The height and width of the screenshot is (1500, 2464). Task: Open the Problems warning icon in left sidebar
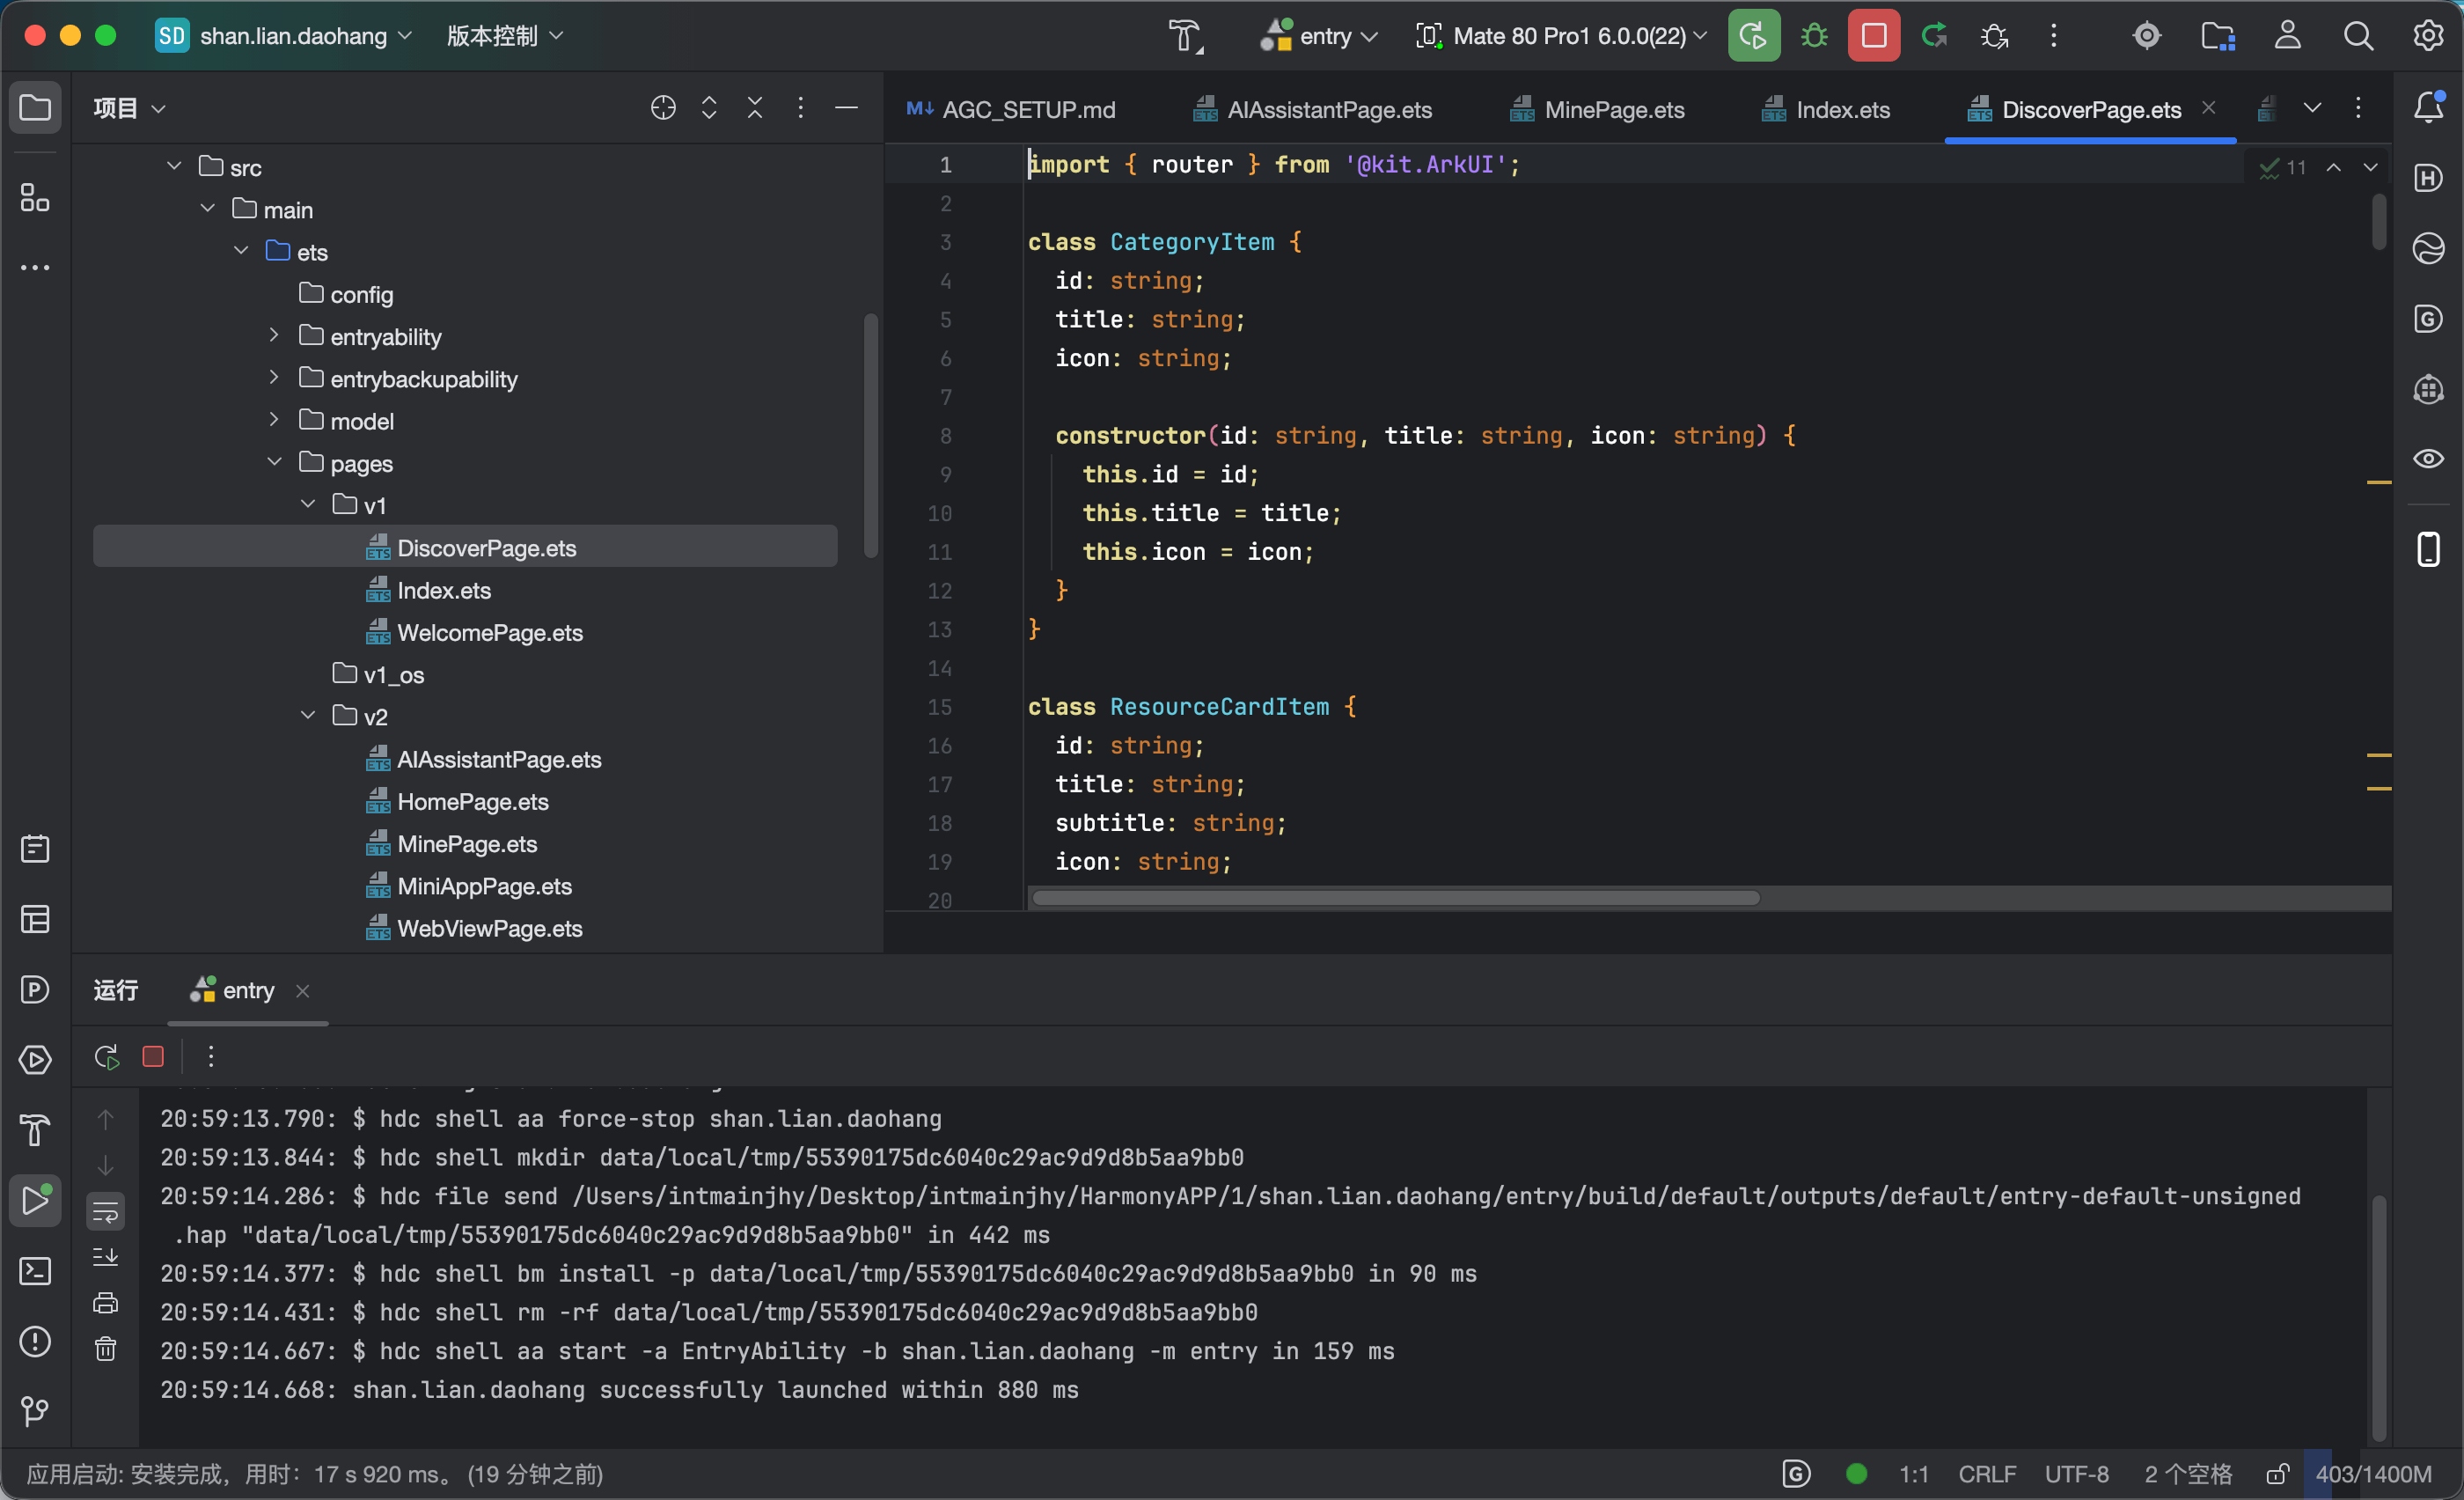tap(35, 1341)
